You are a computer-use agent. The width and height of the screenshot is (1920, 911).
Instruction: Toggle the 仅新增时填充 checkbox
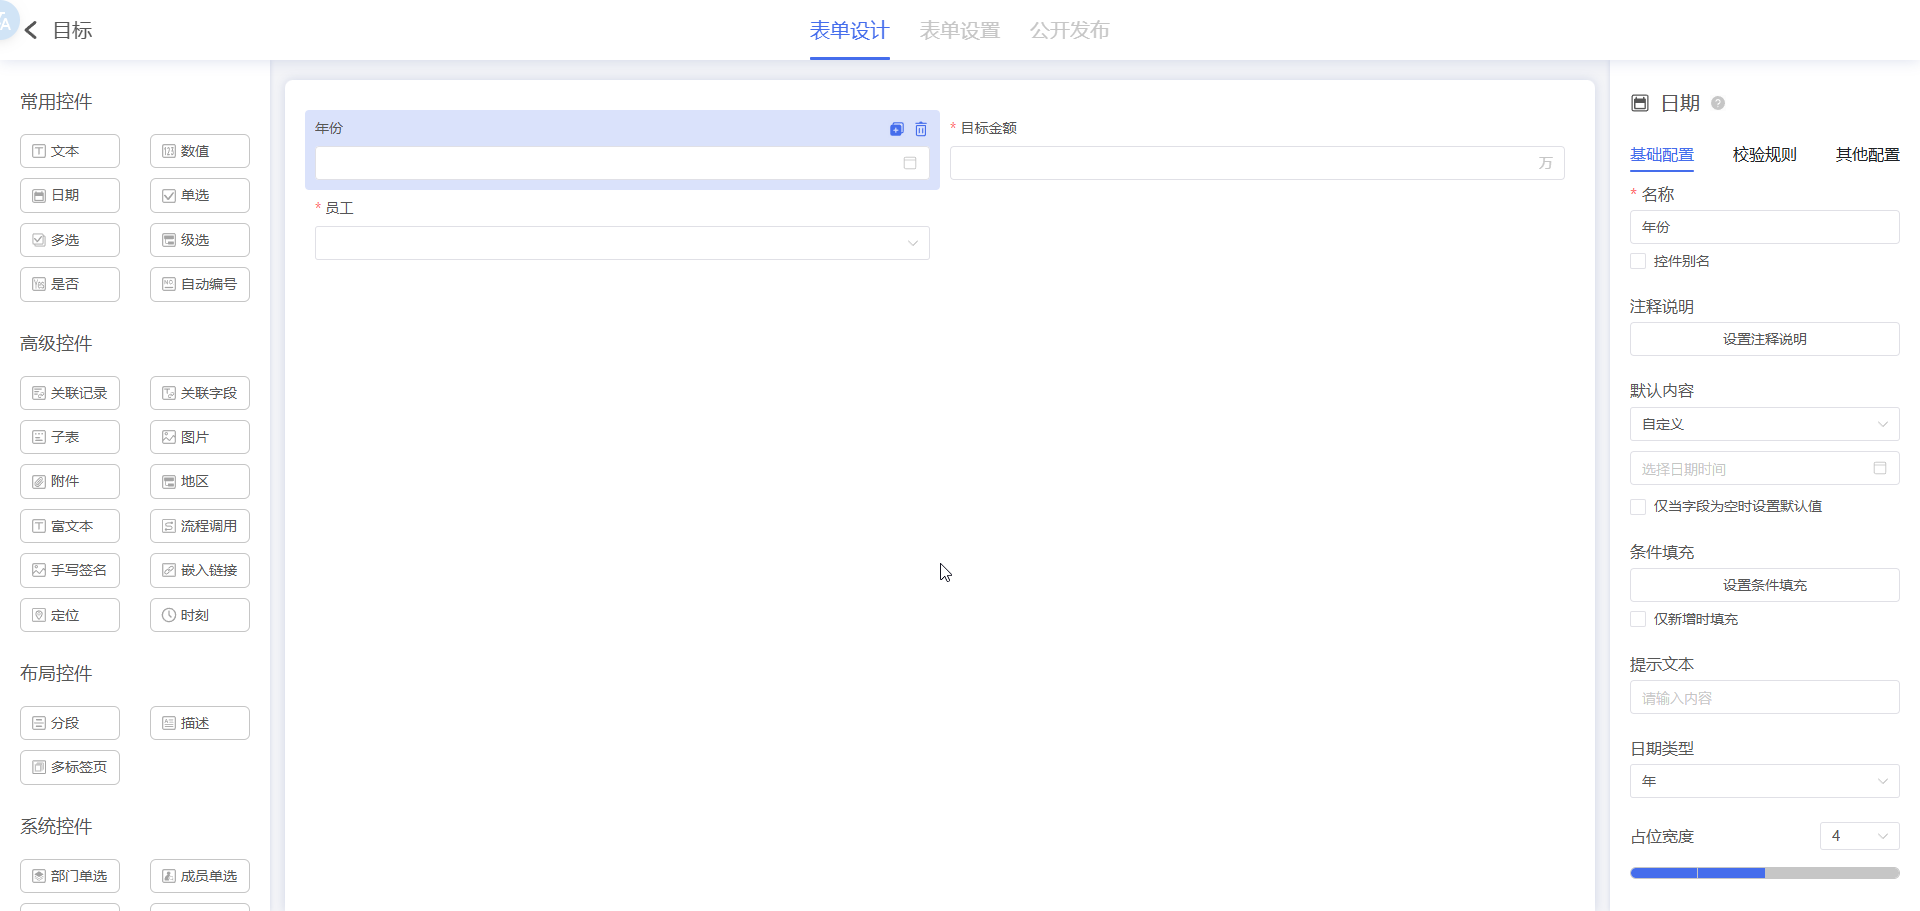click(1638, 619)
